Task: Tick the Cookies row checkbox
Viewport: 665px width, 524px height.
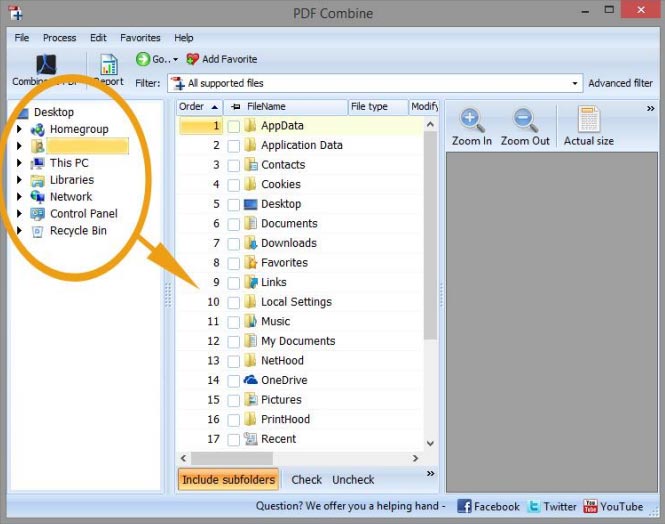Action: pos(234,185)
